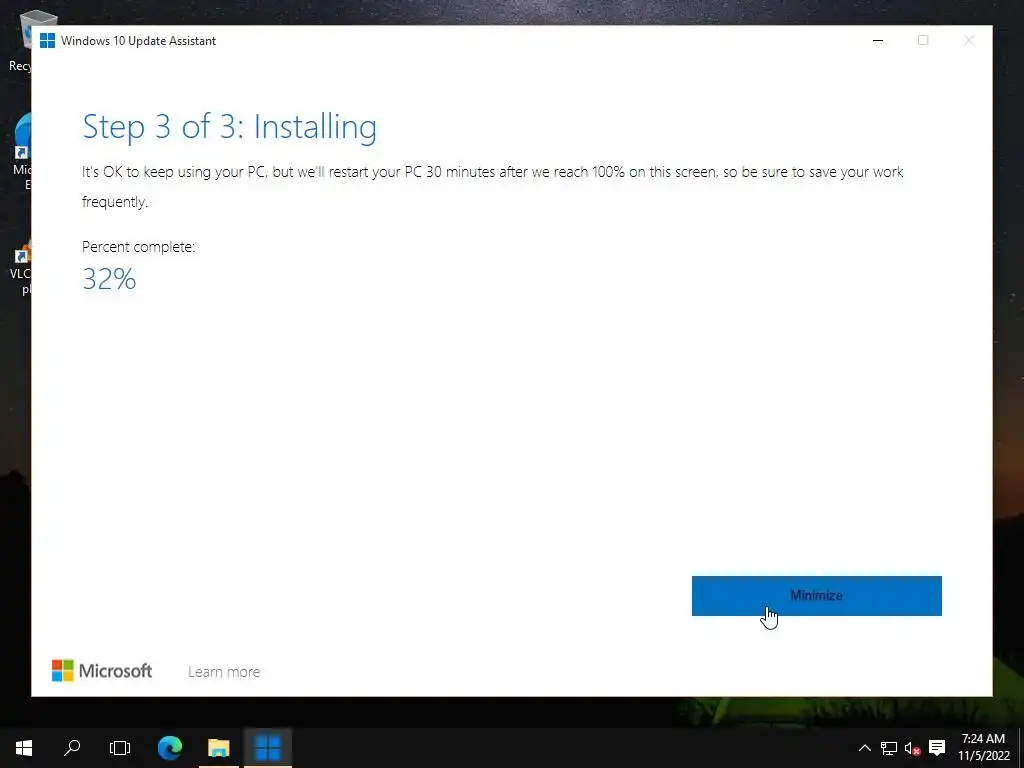Click the Percent complete label
Image resolution: width=1024 pixels, height=768 pixels.
(x=138, y=247)
